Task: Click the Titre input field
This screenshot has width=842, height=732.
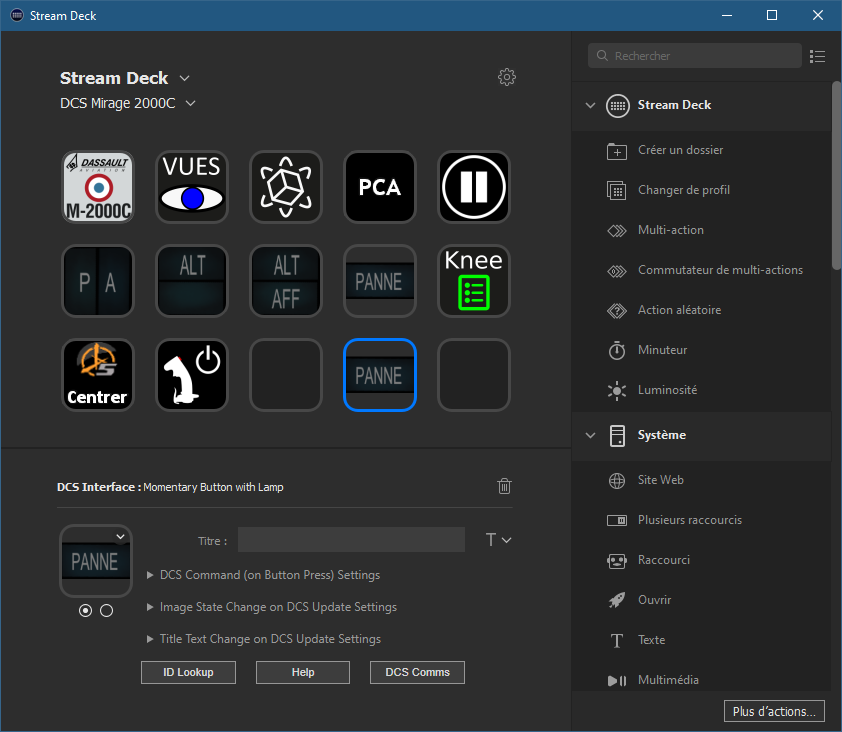Action: (351, 540)
